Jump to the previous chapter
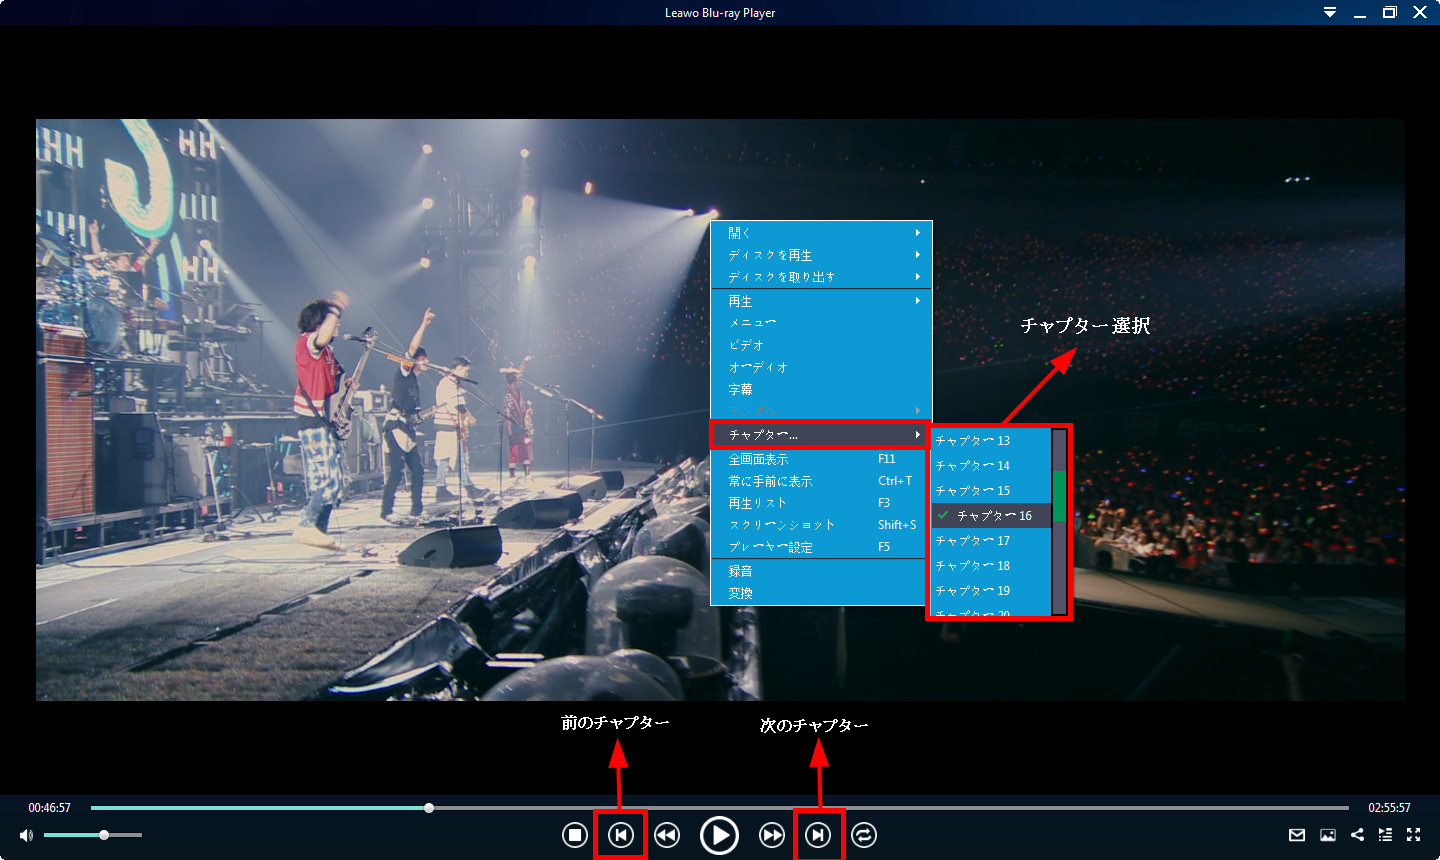This screenshot has height=860, width=1440. tap(621, 835)
